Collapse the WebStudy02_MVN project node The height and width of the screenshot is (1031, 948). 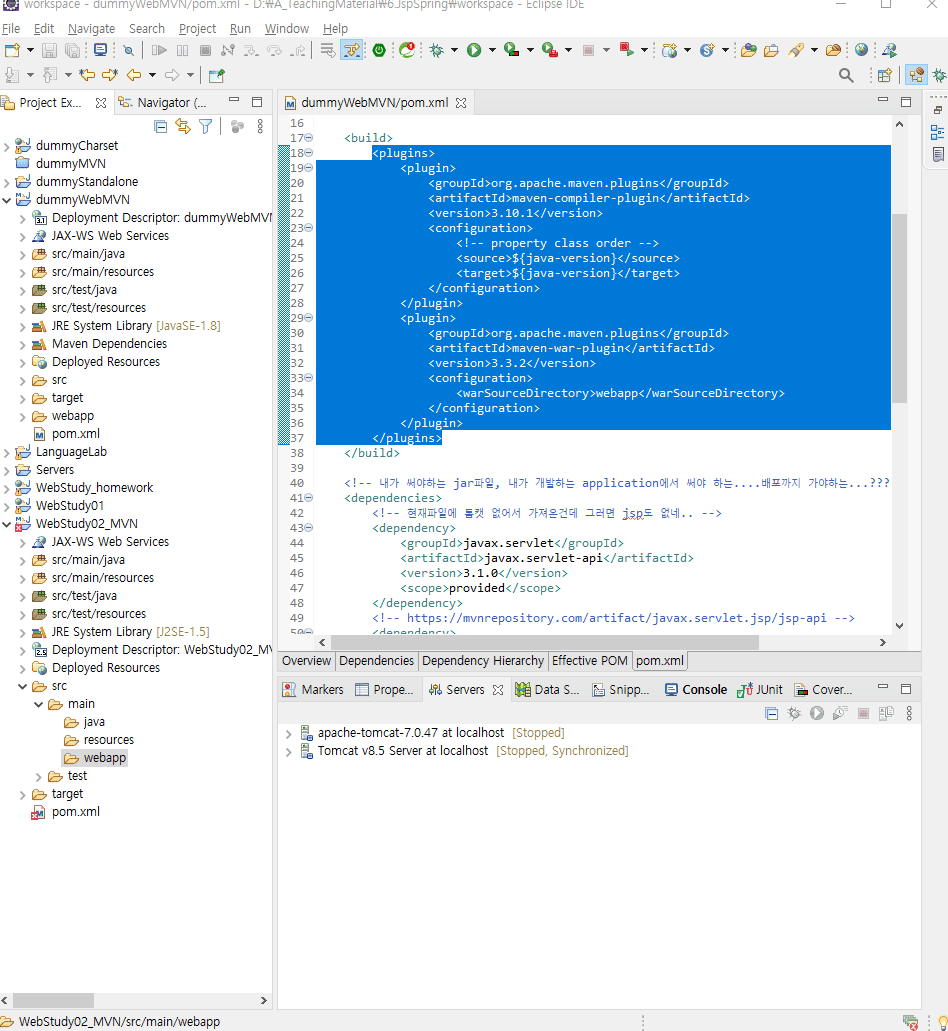[x=7, y=524]
